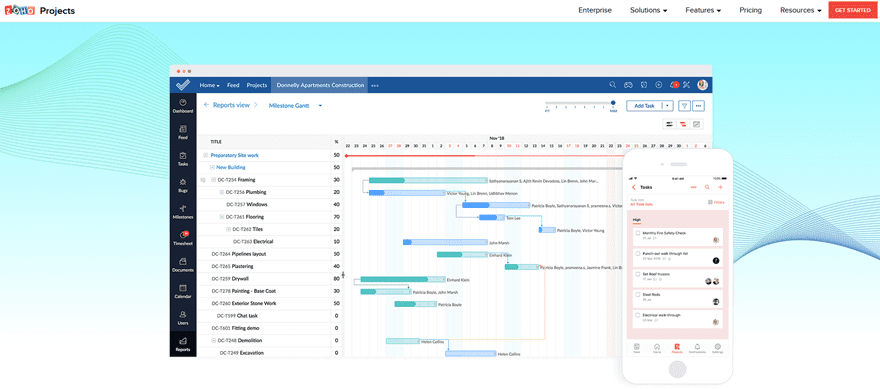Click the back arrow before Reports view

[x=207, y=105]
